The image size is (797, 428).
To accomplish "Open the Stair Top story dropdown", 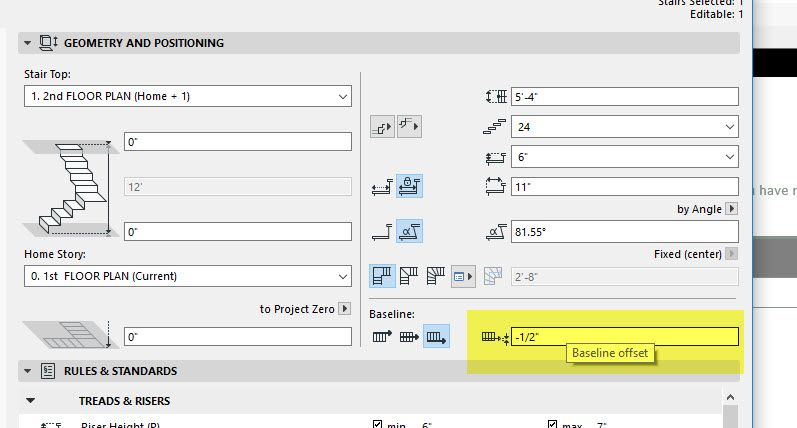I will click(x=188, y=96).
